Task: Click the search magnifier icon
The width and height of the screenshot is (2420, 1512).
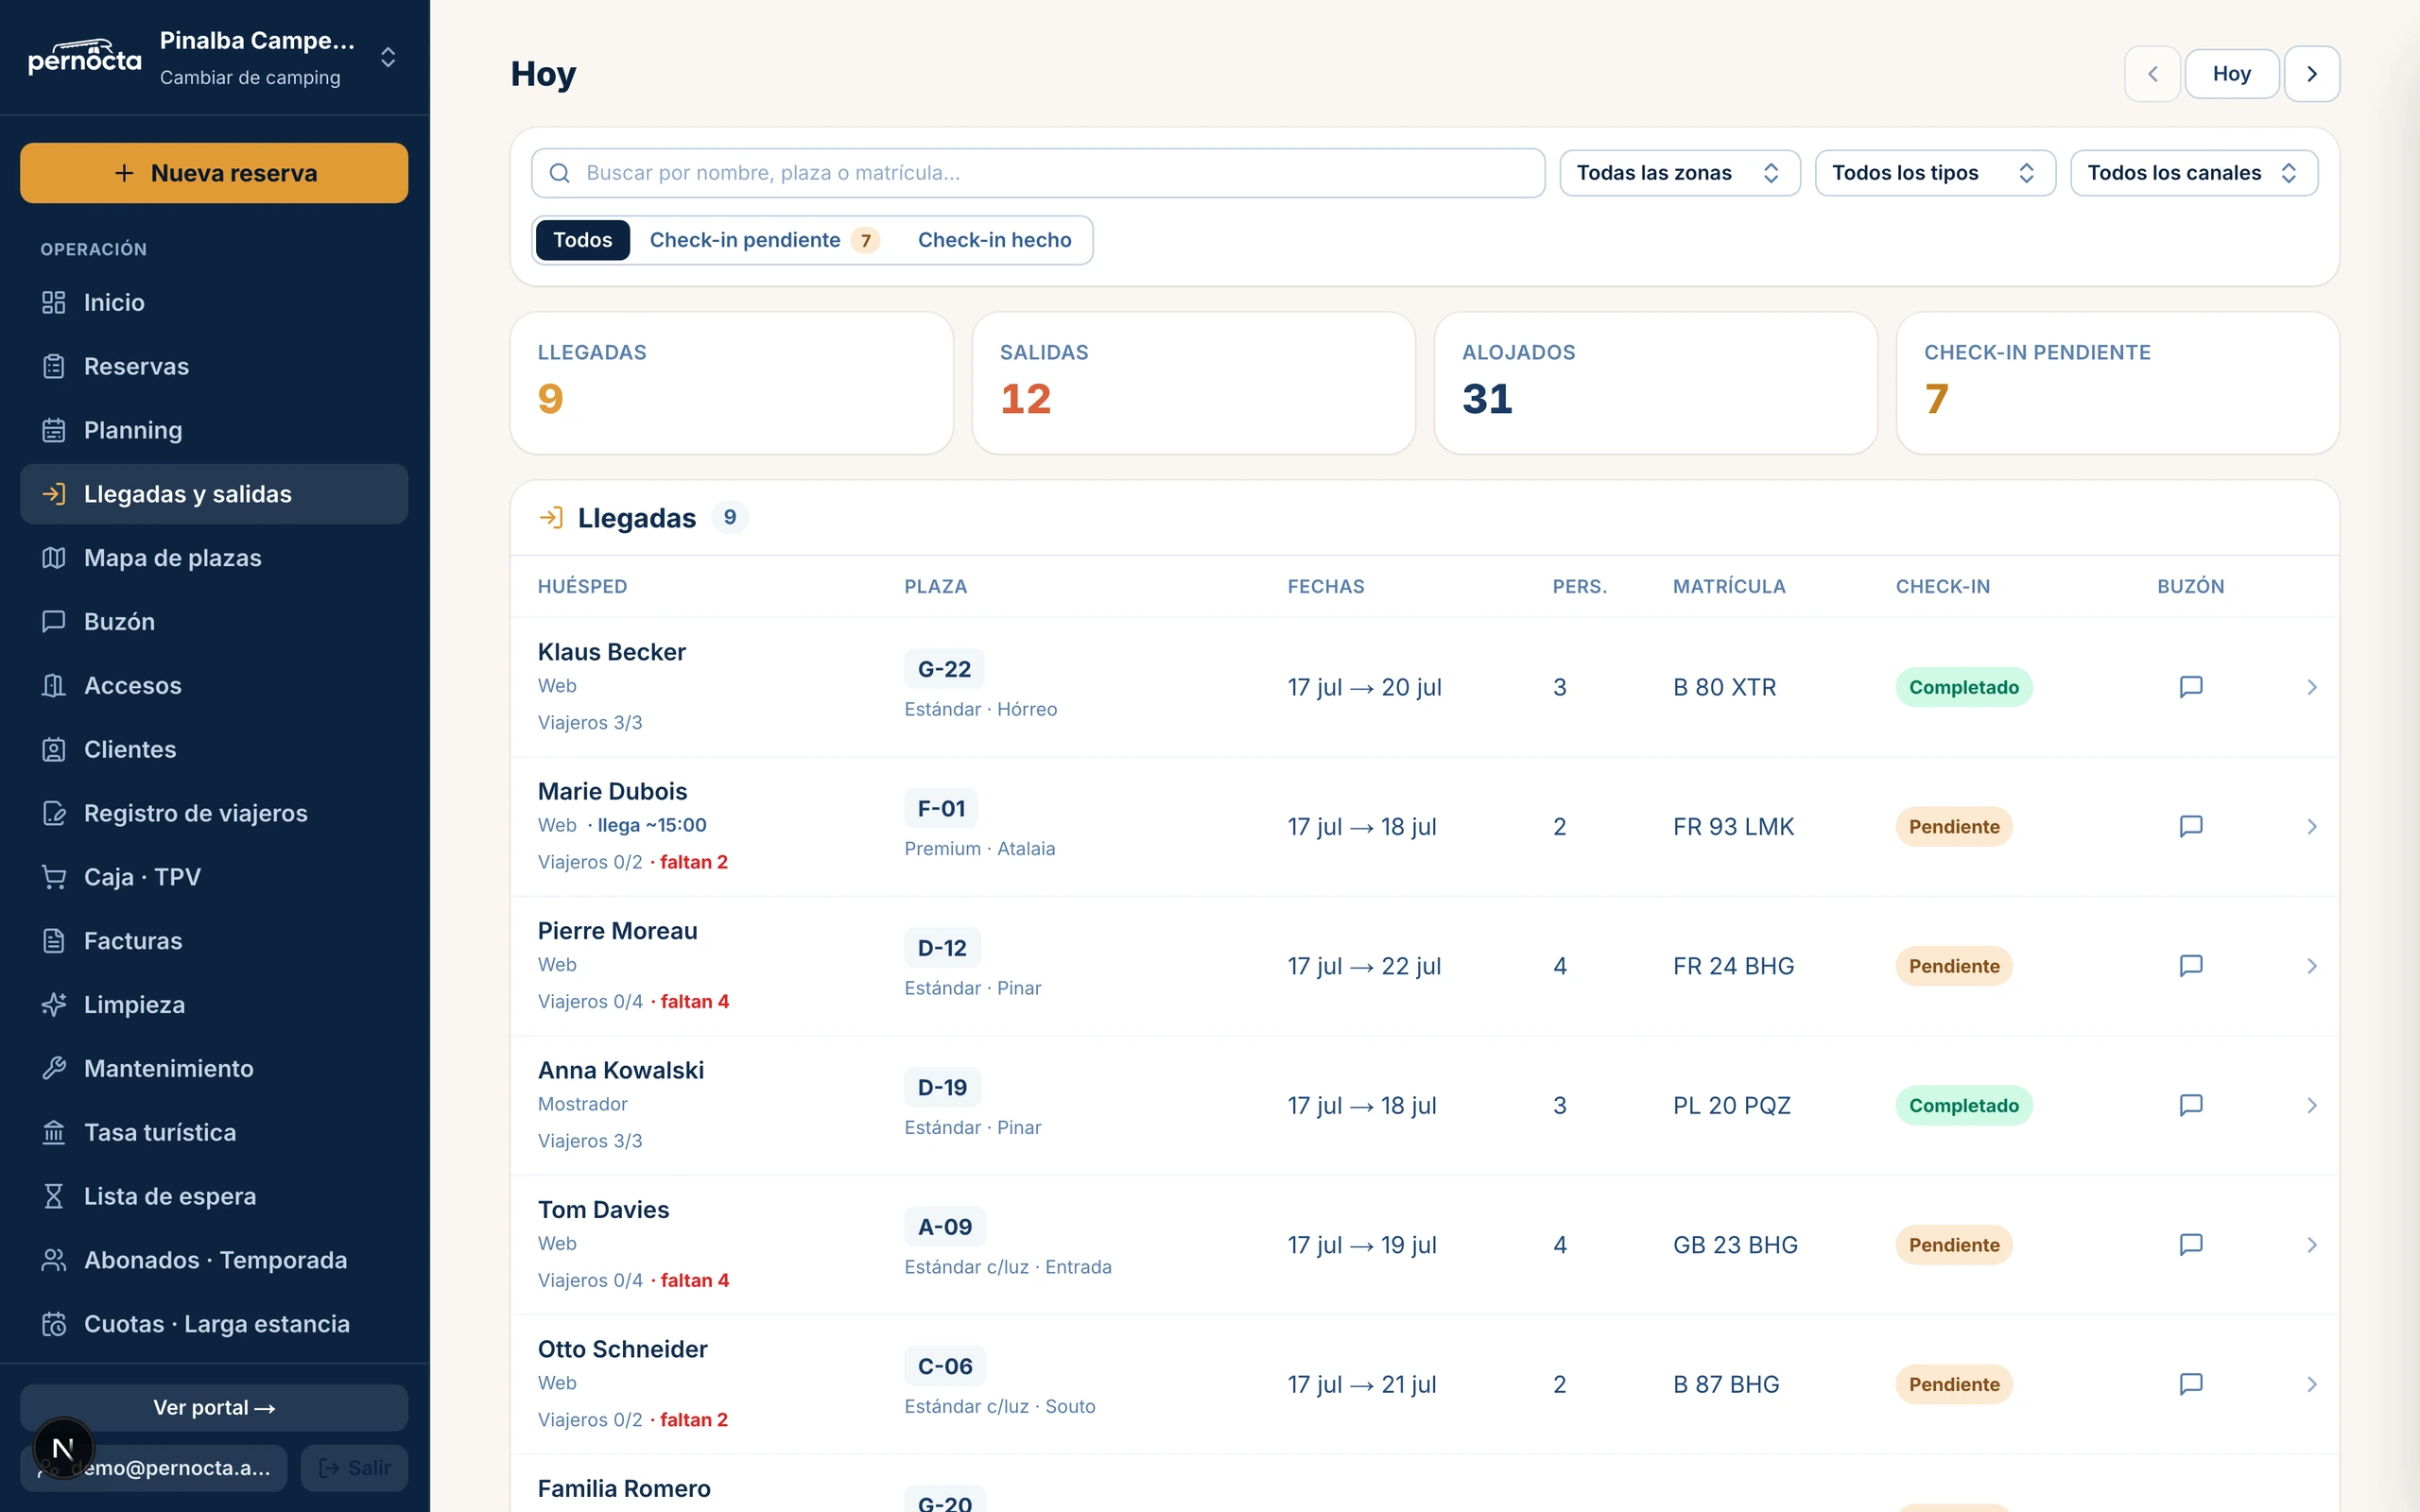Action: click(560, 173)
